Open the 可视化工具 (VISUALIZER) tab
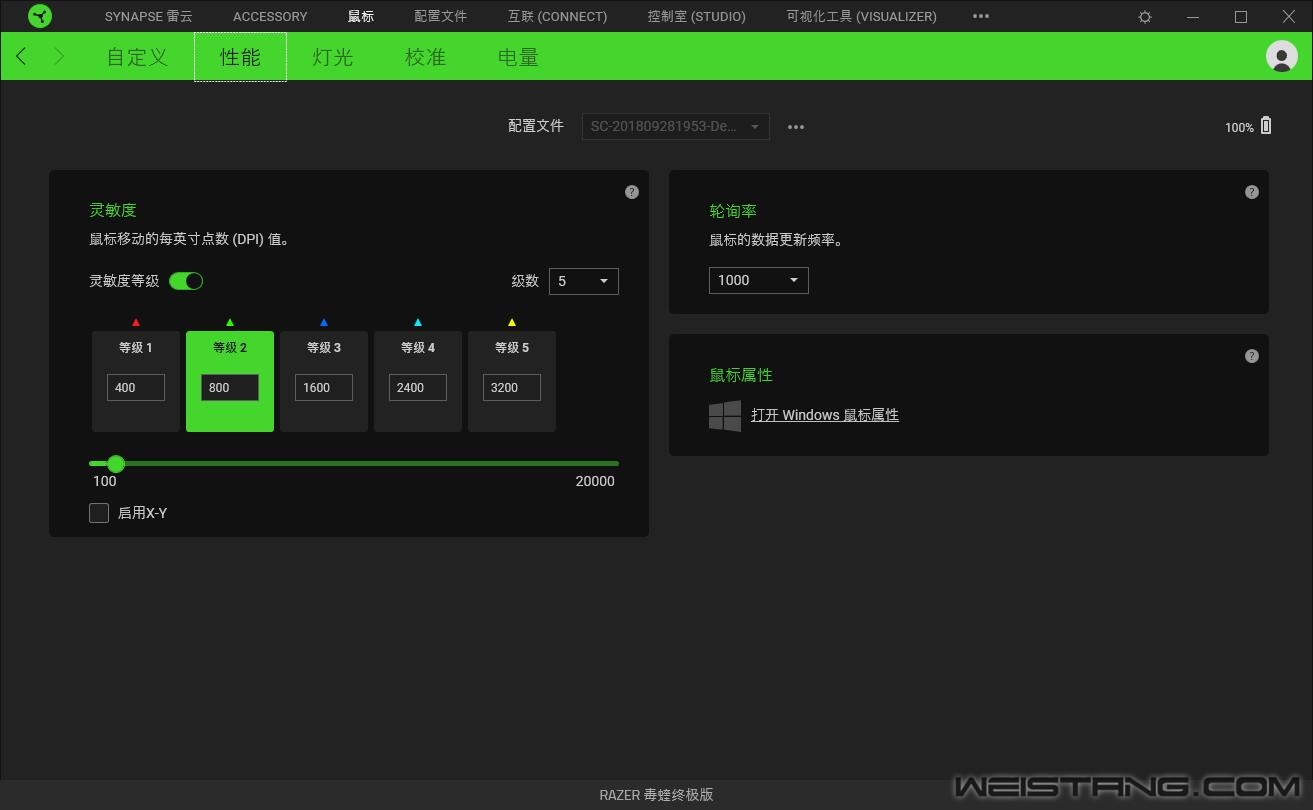Image resolution: width=1313 pixels, height=810 pixels. pos(861,16)
